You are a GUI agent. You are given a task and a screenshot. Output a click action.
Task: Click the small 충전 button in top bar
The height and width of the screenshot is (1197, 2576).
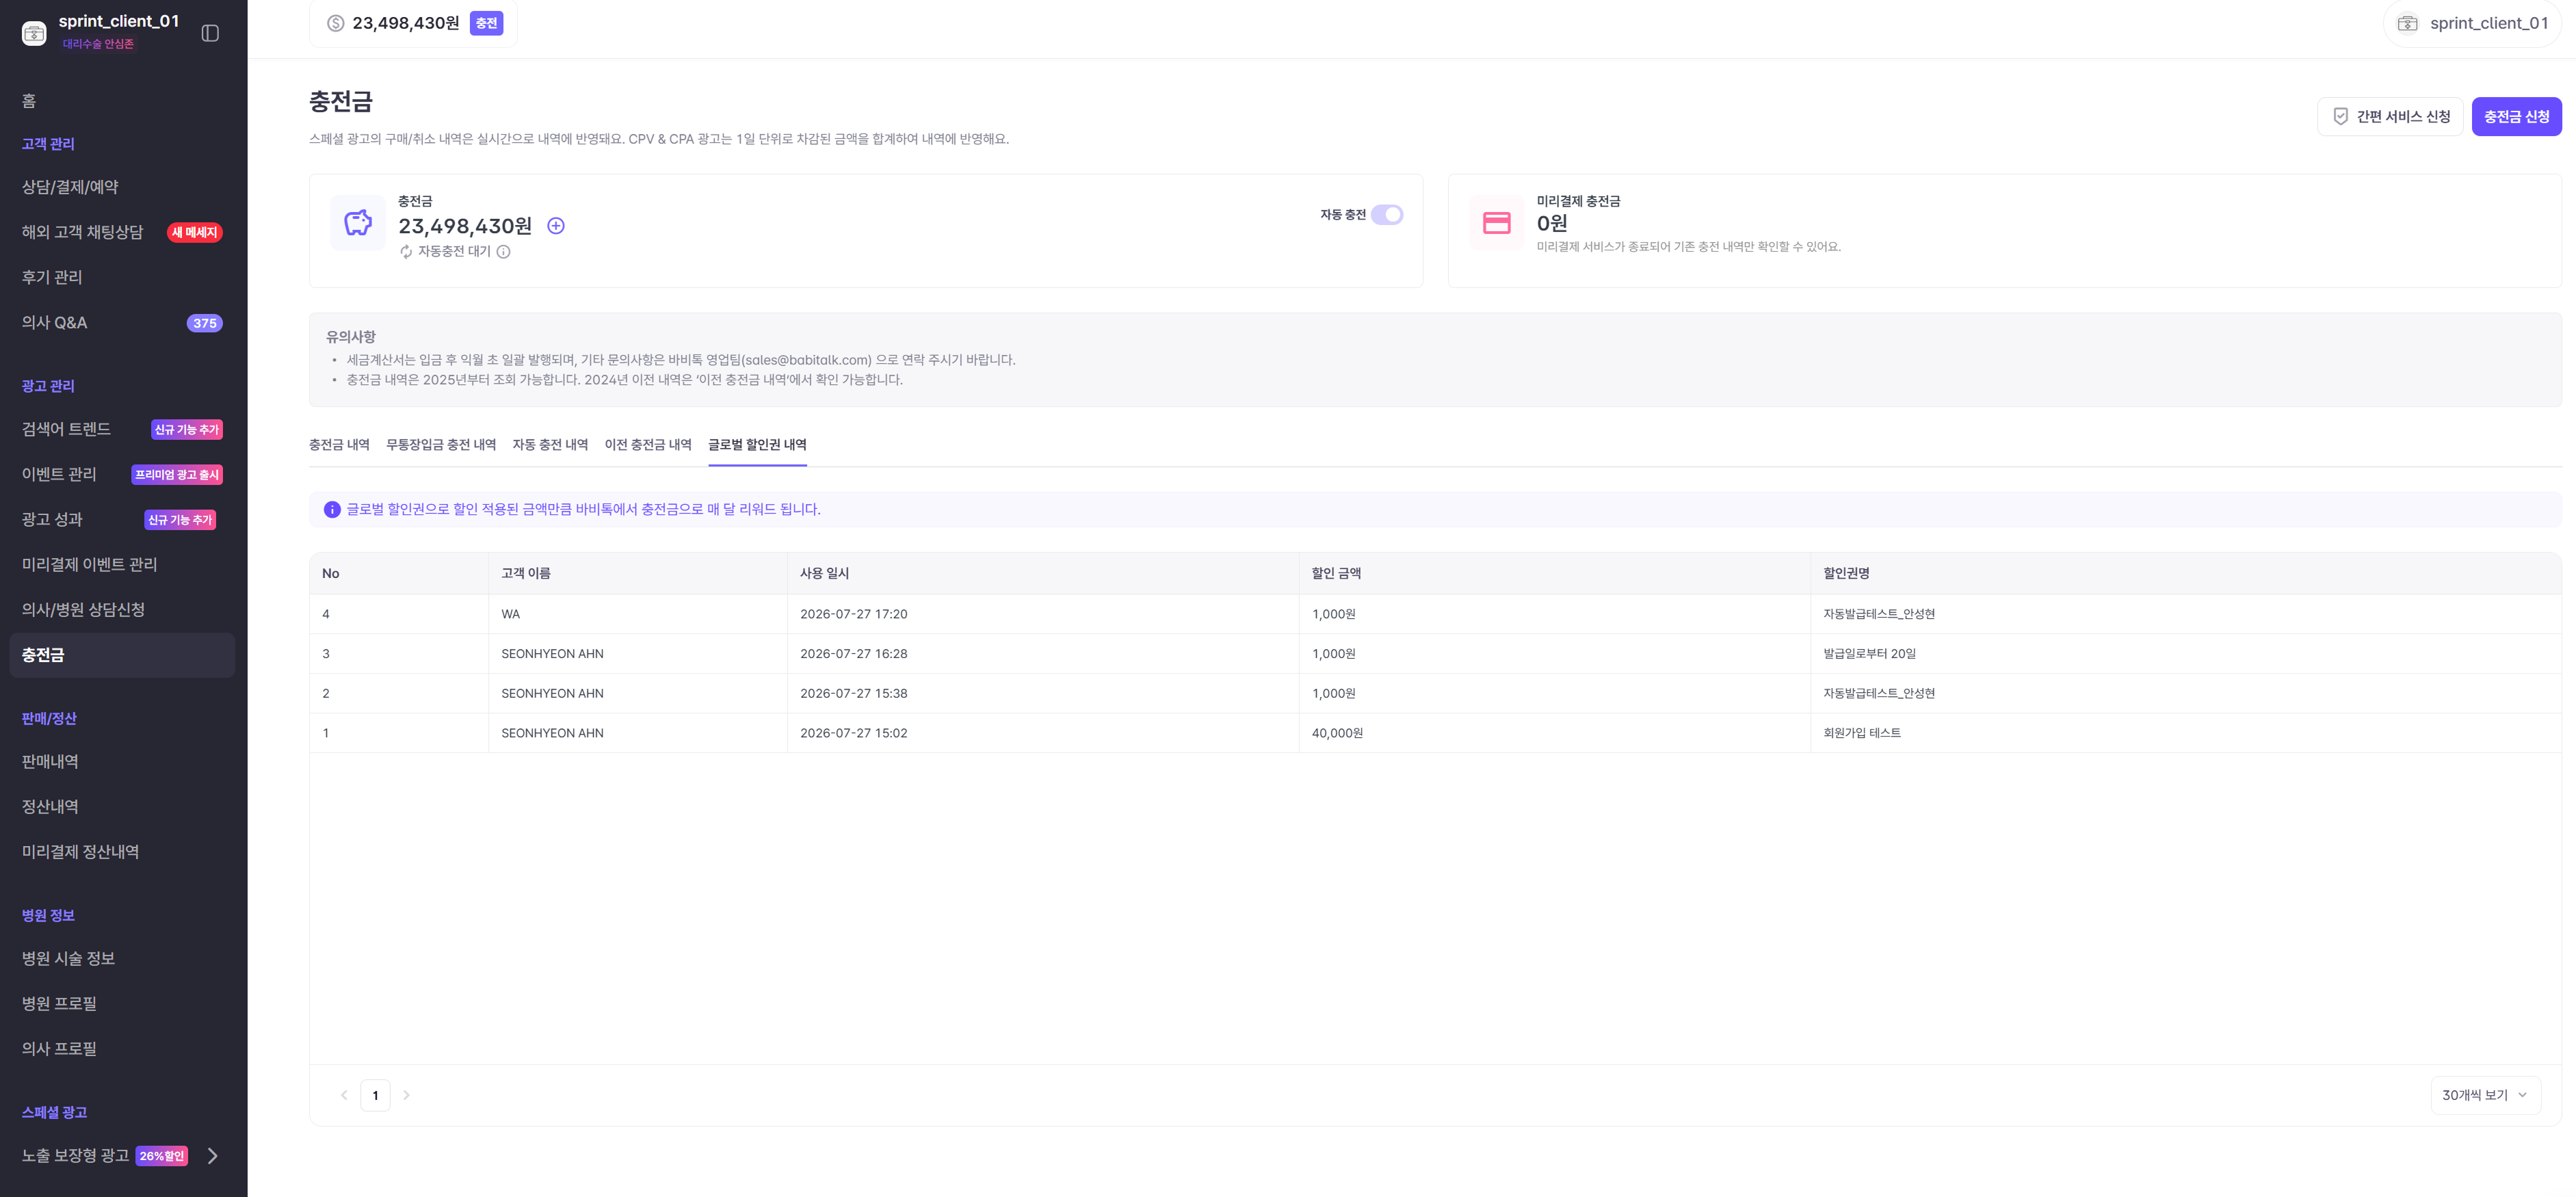pyautogui.click(x=486, y=23)
